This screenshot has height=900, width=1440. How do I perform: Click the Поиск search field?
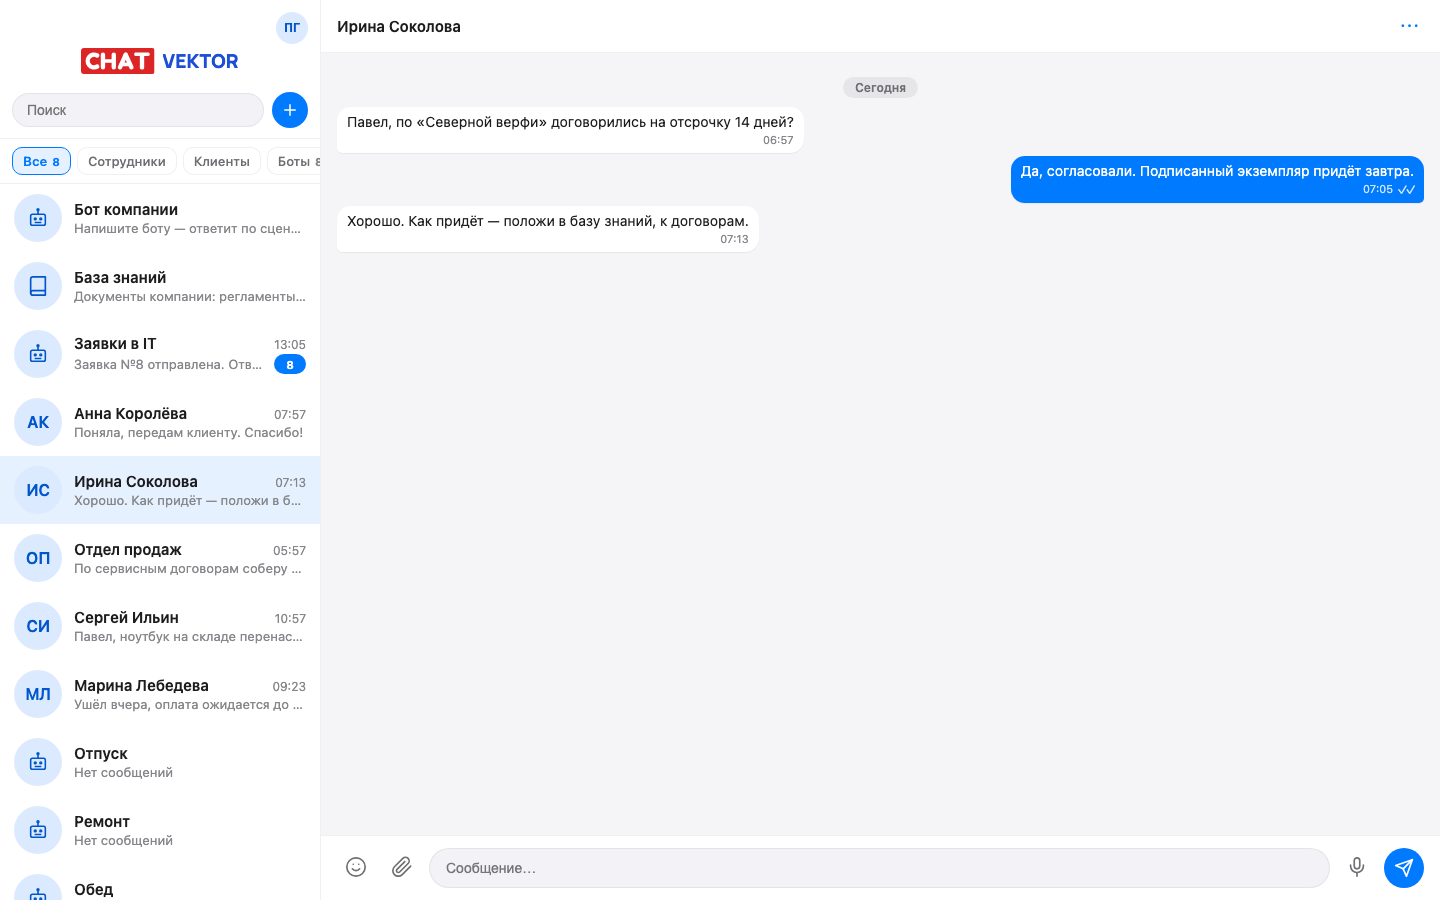pyautogui.click(x=138, y=110)
